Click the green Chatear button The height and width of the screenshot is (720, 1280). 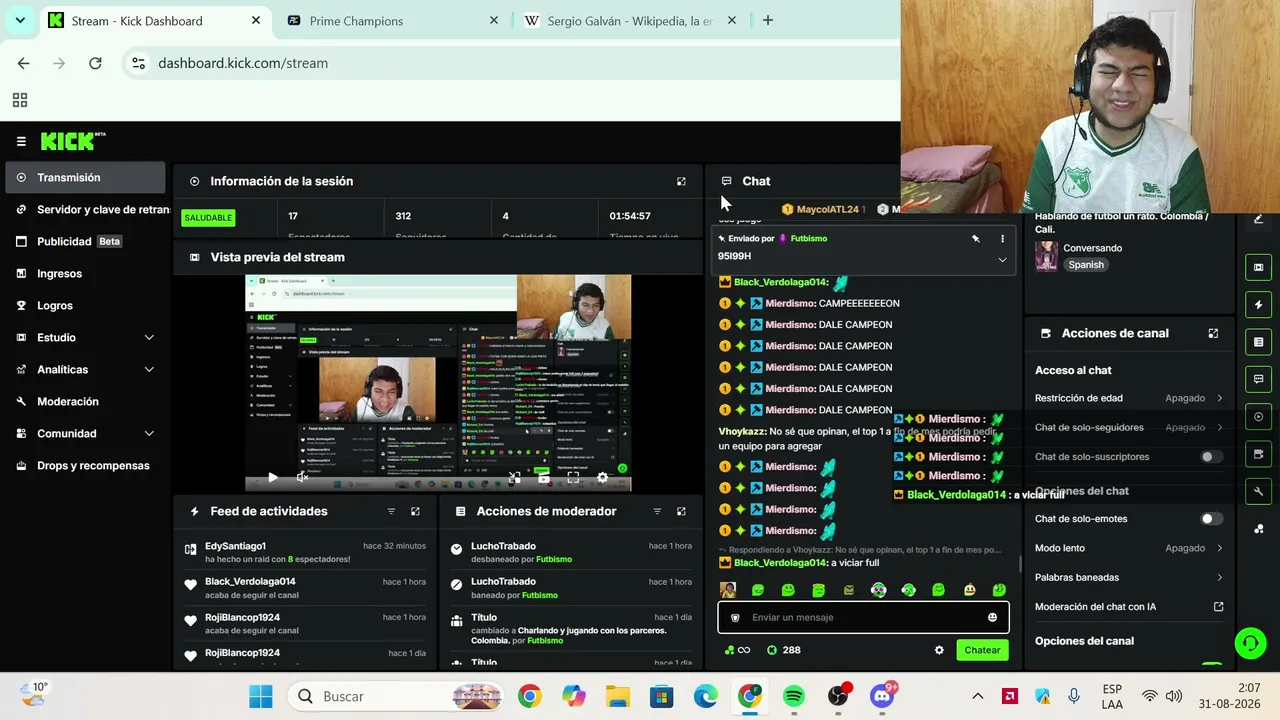pyautogui.click(x=982, y=650)
